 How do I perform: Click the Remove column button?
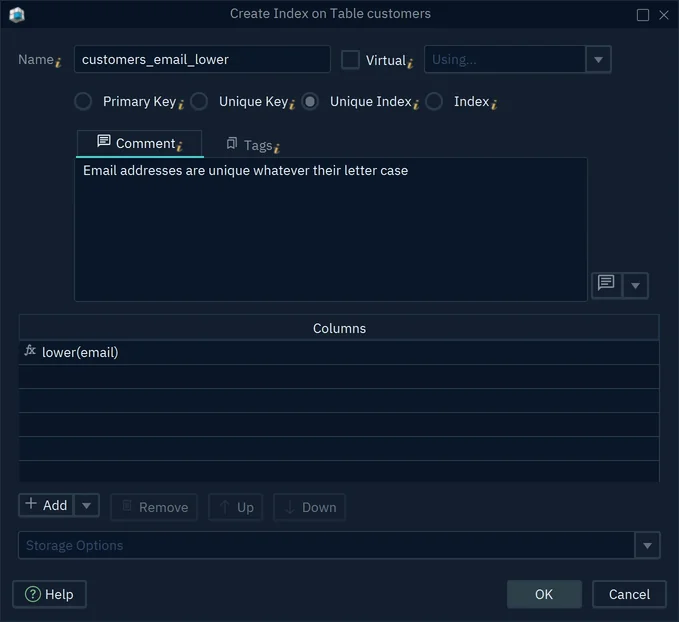[x=154, y=507]
